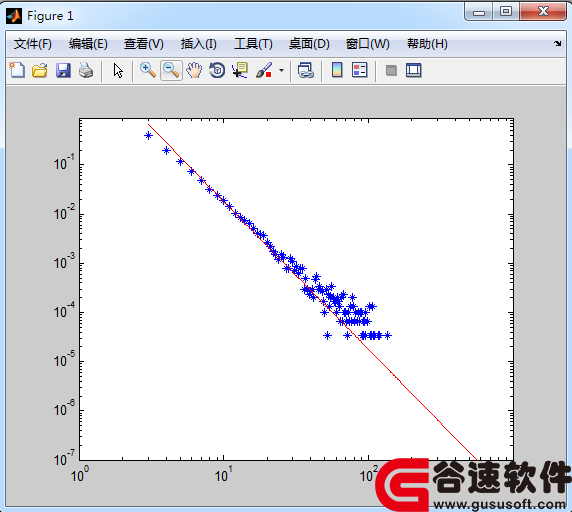Insert a legend using toolbar icon
The image size is (572, 512).
coord(359,70)
